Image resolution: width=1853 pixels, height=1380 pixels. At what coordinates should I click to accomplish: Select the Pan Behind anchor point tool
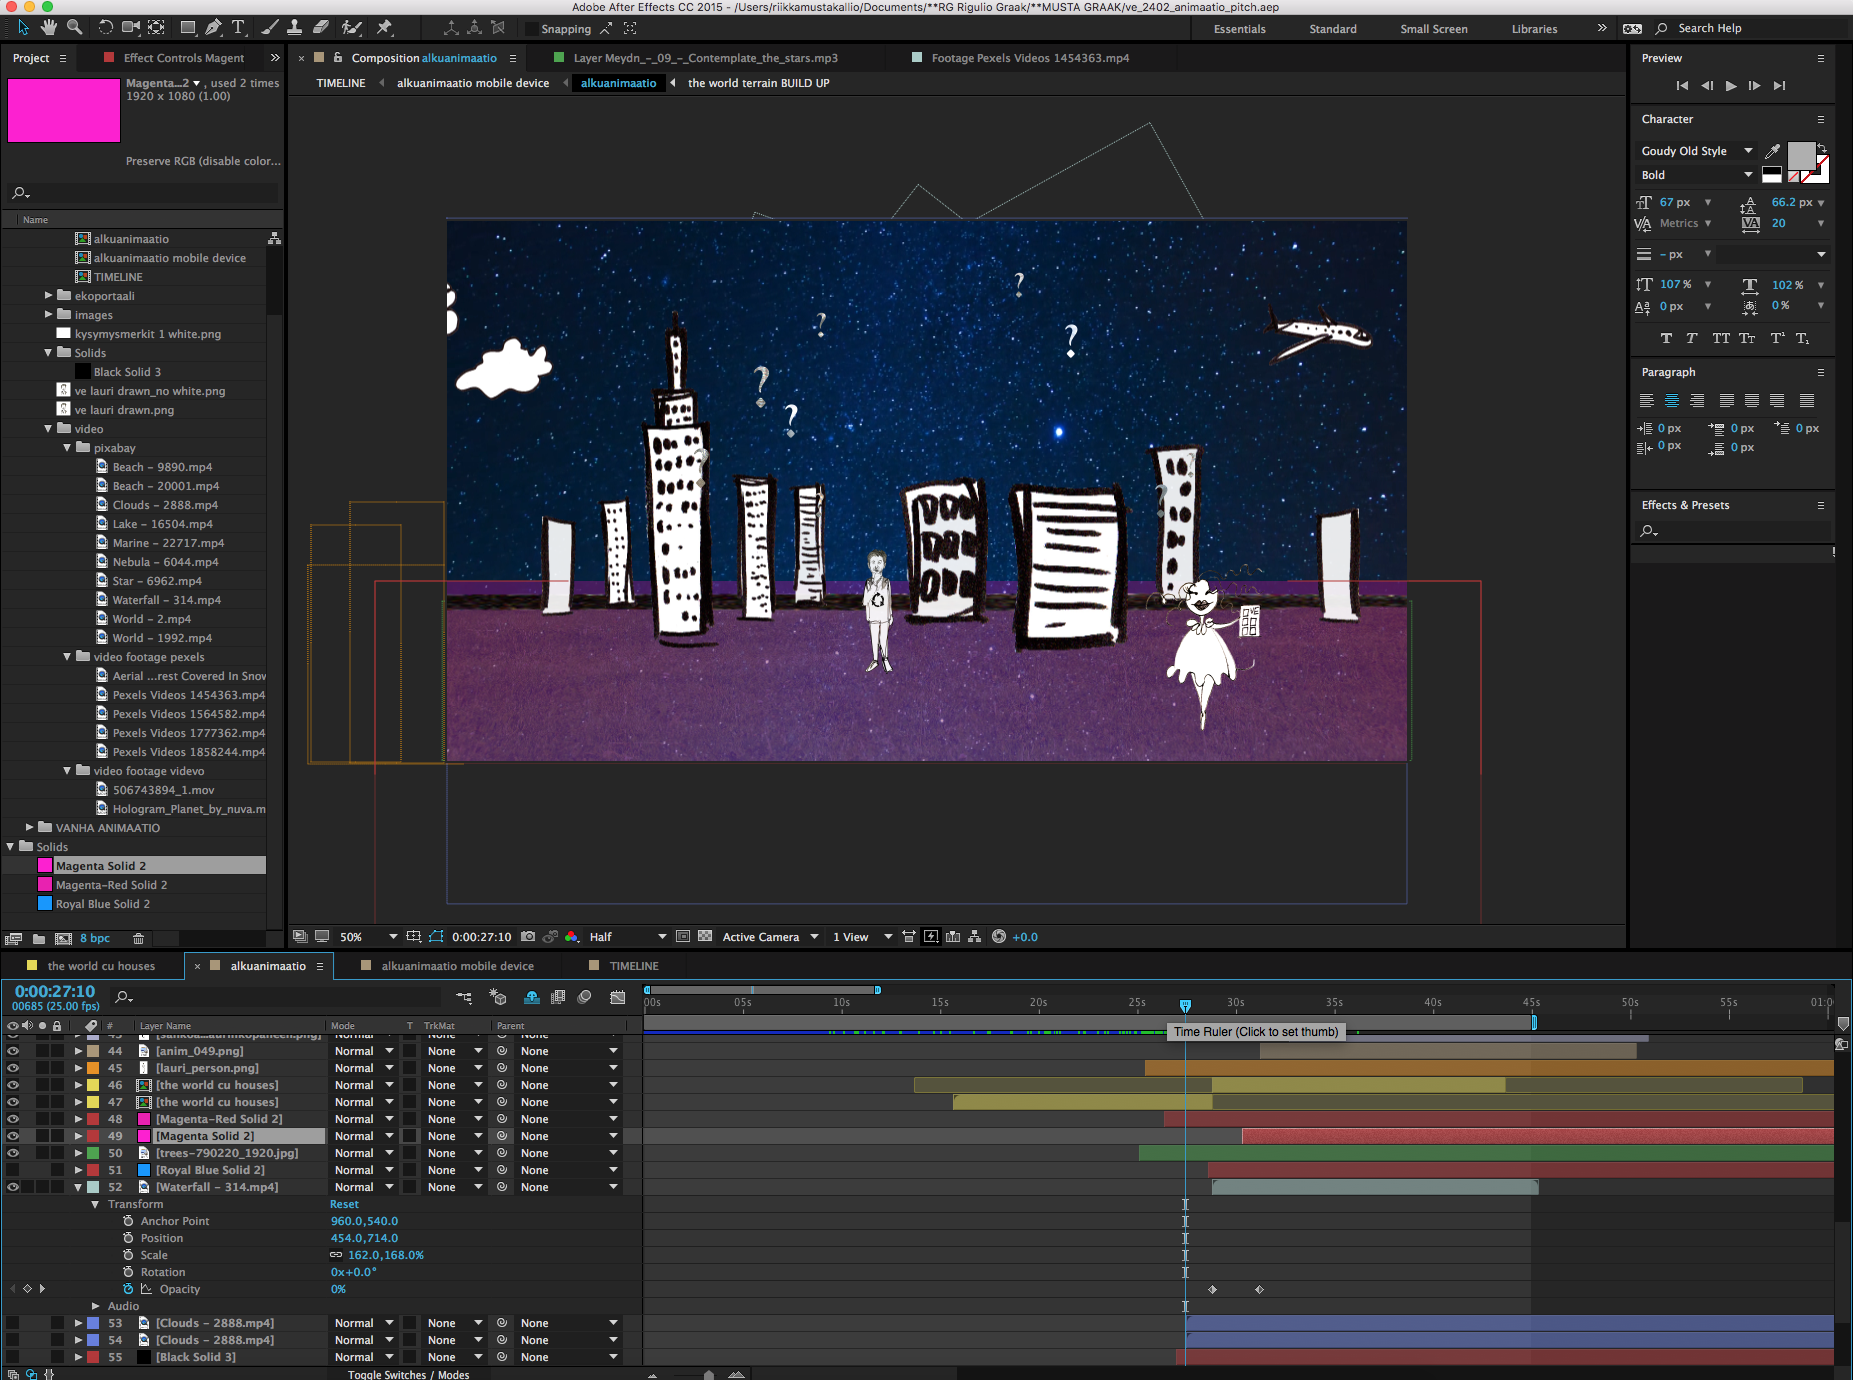[157, 27]
